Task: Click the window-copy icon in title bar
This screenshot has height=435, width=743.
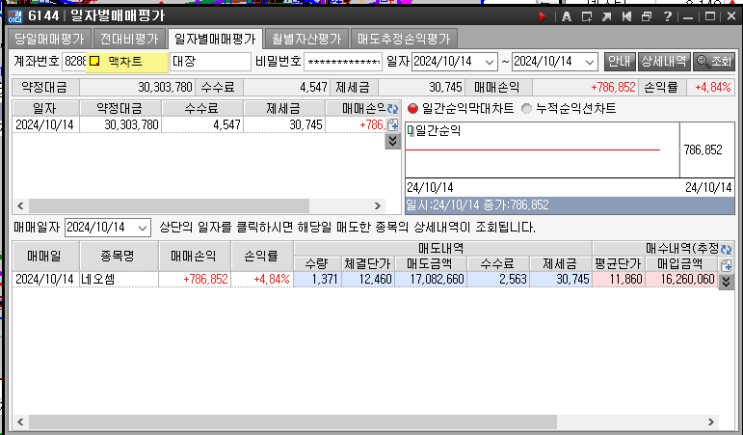Action: [x=646, y=17]
